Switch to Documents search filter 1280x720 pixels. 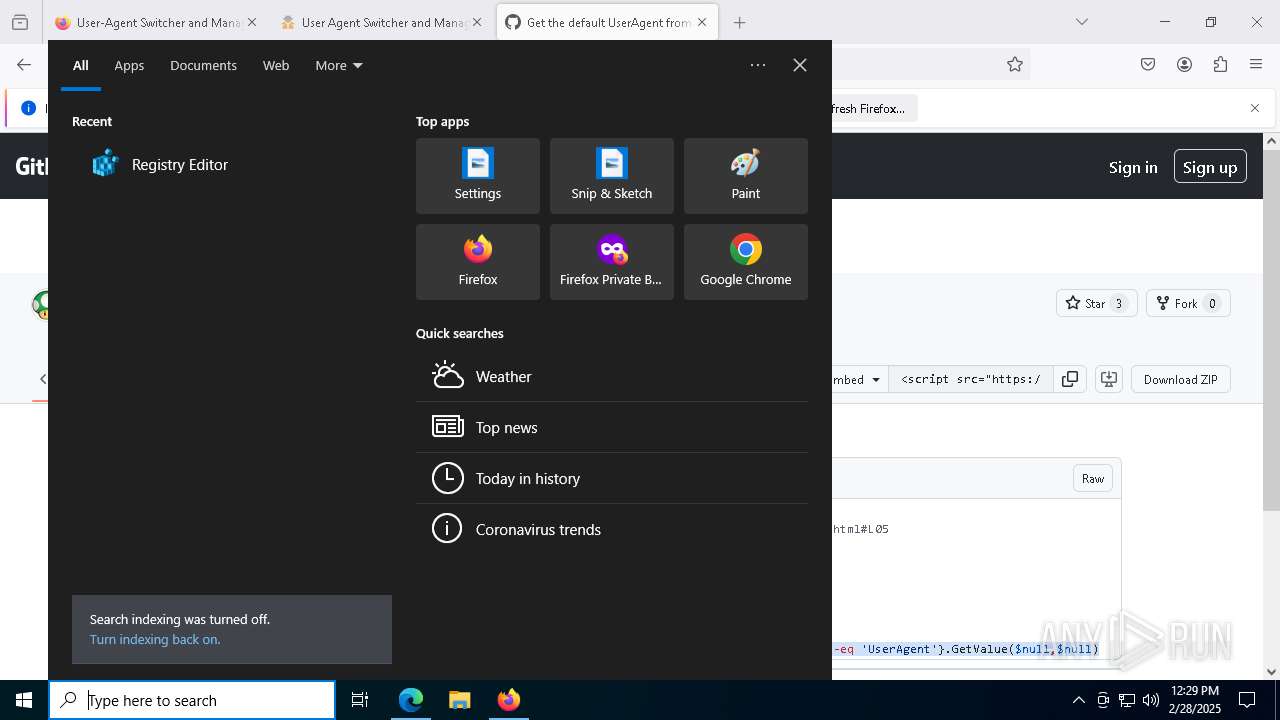pos(203,66)
